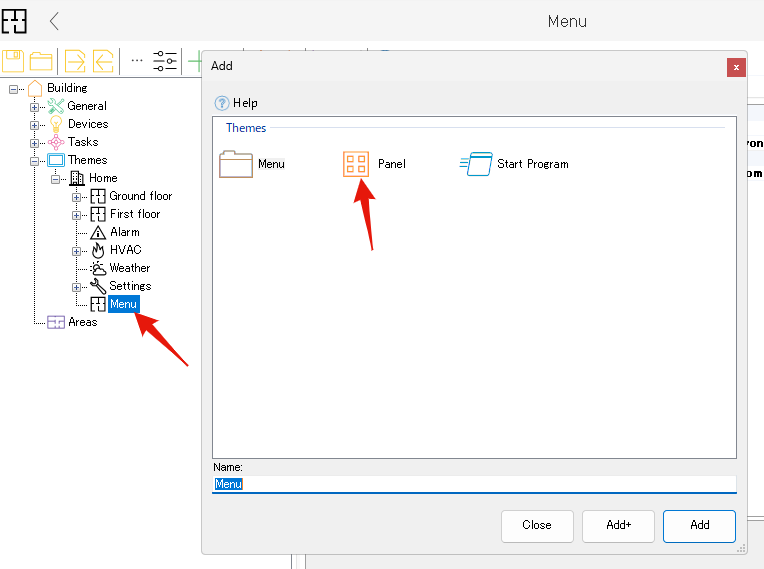Viewport: 764px width, 569px height.
Task: Select the Building house icon
Action: pos(35,88)
